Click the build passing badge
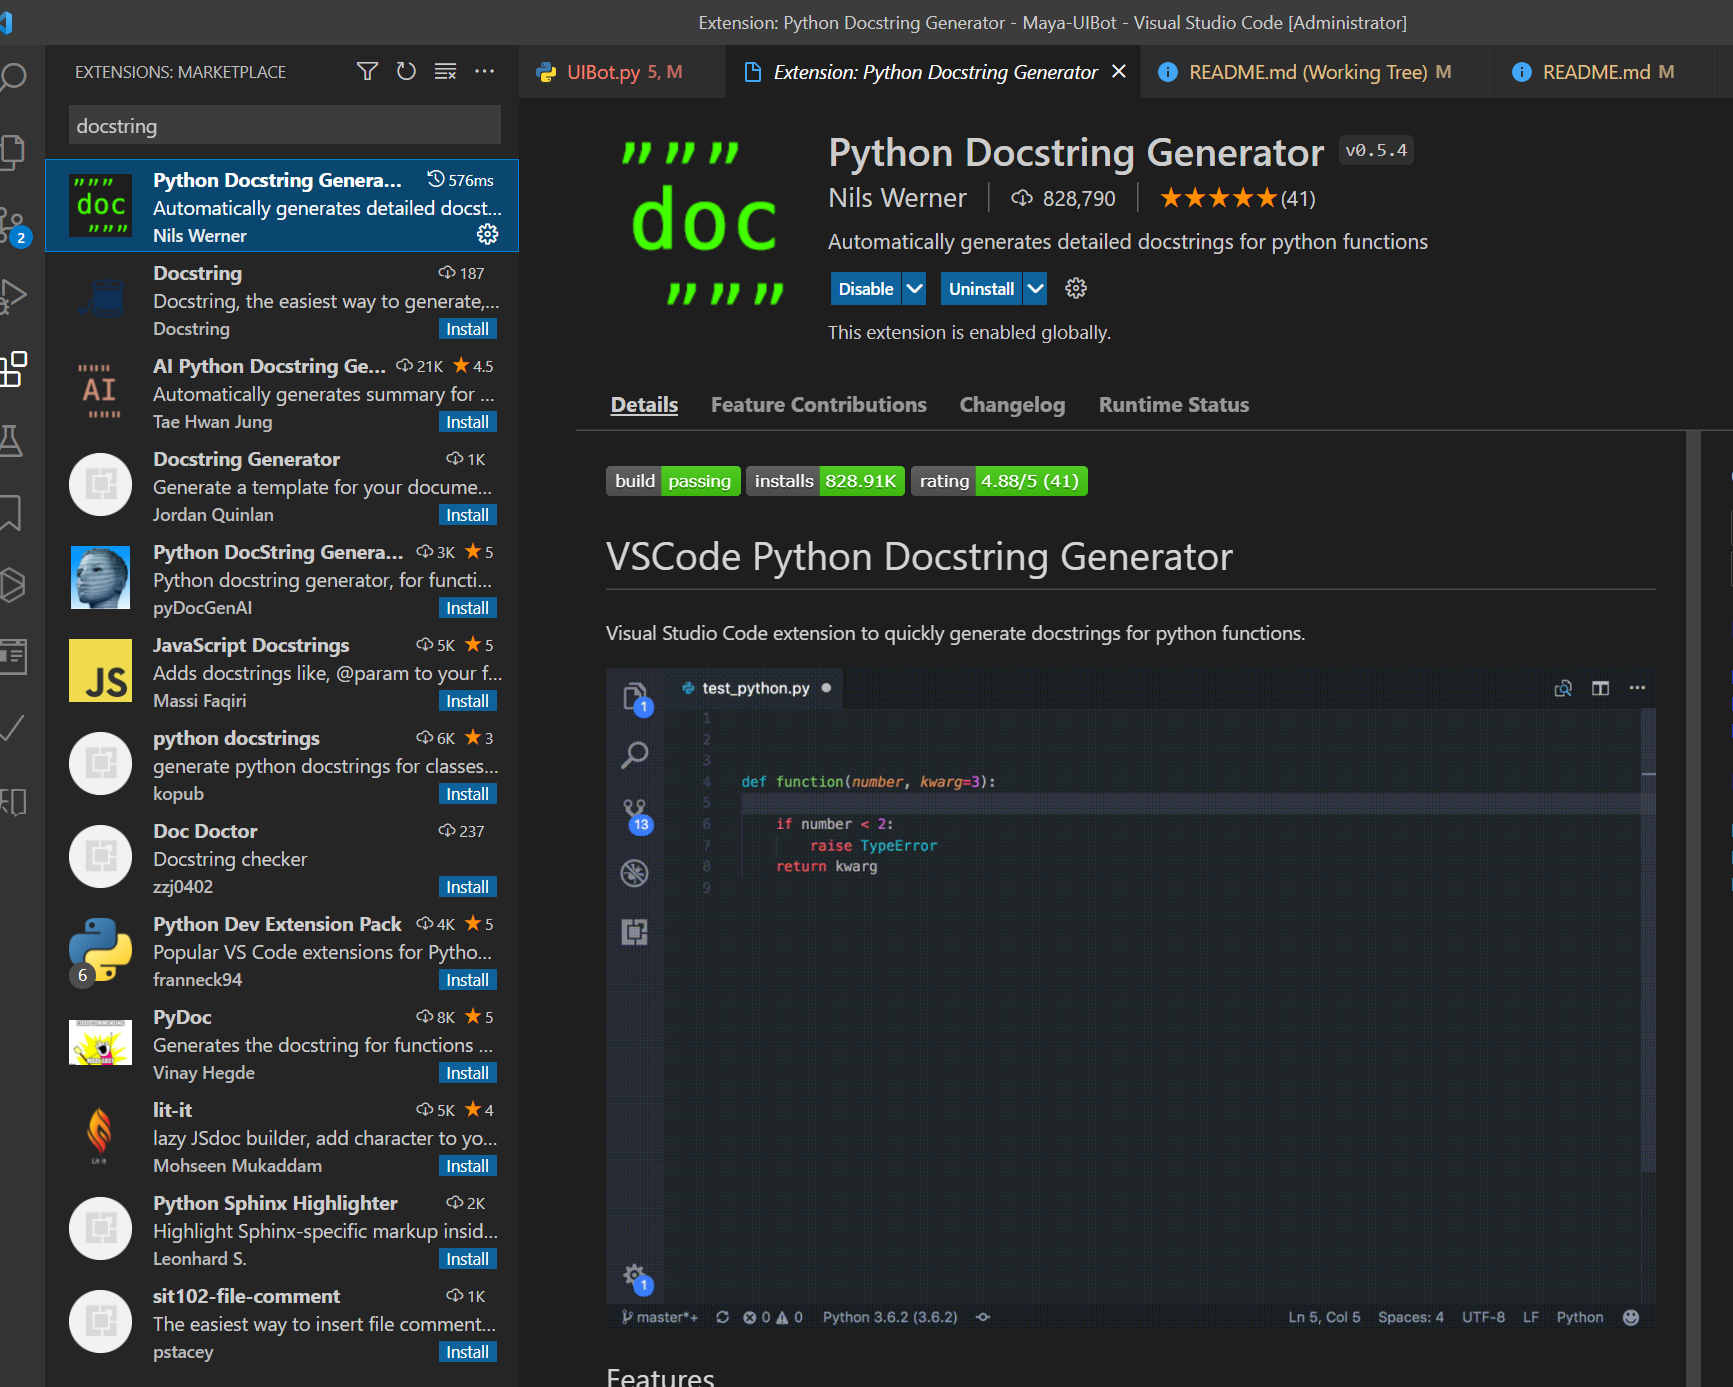 coord(673,481)
